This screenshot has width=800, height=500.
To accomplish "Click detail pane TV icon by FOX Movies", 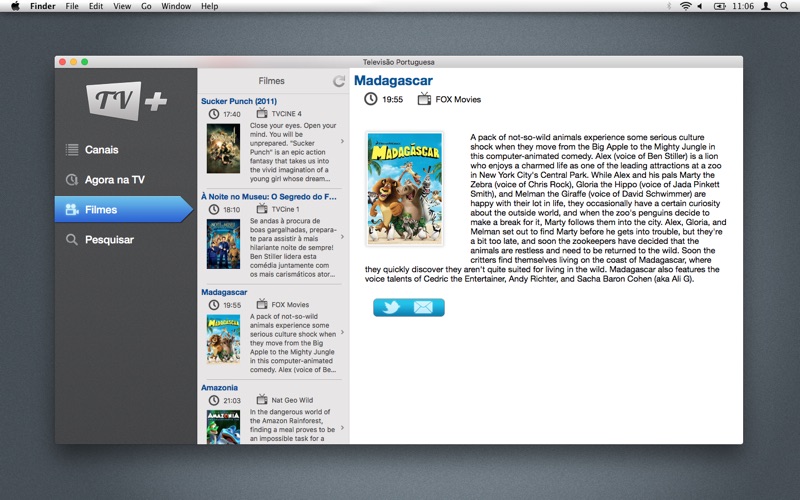I will [424, 98].
